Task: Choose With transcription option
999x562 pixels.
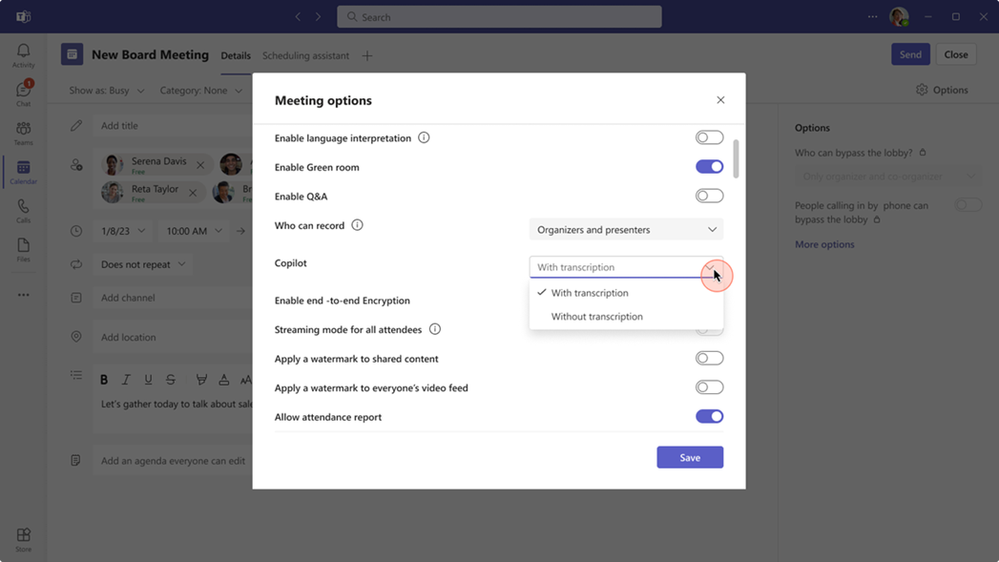Action: [590, 293]
